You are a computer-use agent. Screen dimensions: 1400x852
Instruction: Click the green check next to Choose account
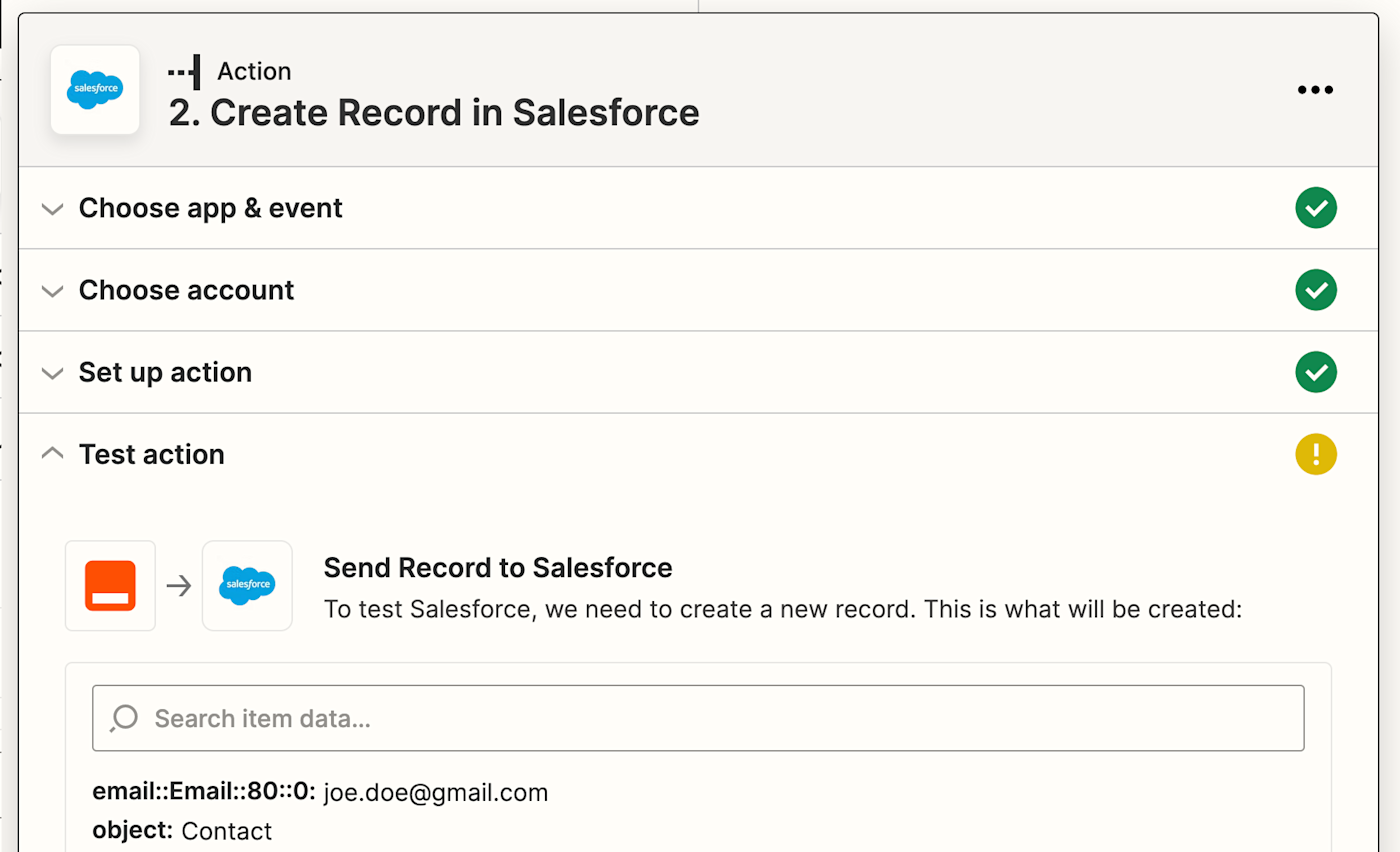1316,290
